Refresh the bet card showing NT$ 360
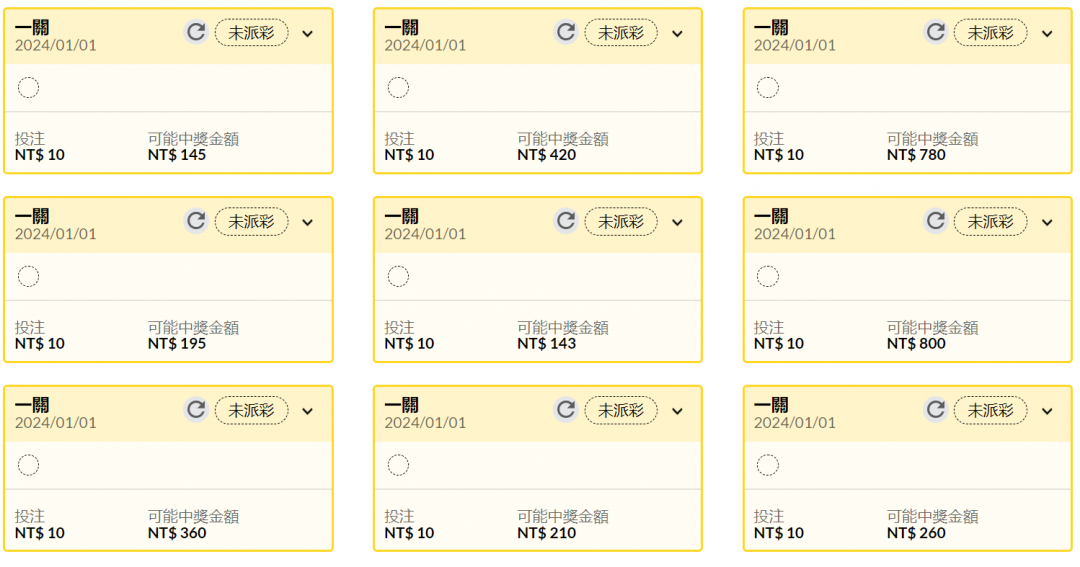Image resolution: width=1080 pixels, height=567 pixels. pos(196,409)
